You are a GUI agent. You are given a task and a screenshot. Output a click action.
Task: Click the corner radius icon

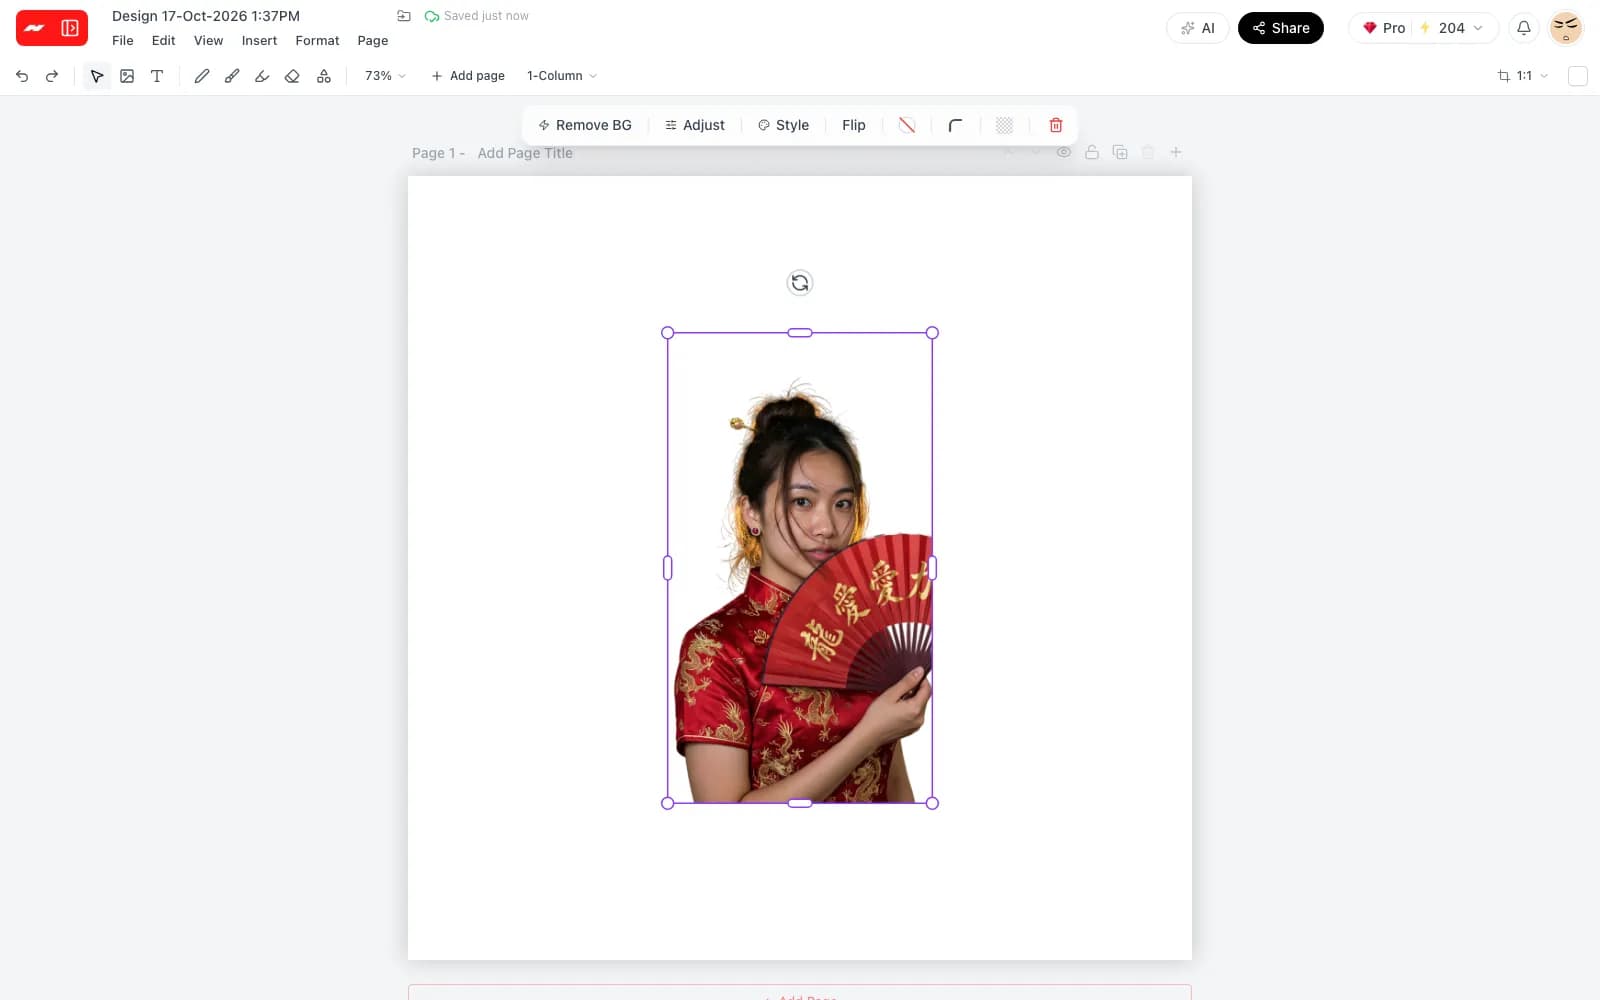955,125
